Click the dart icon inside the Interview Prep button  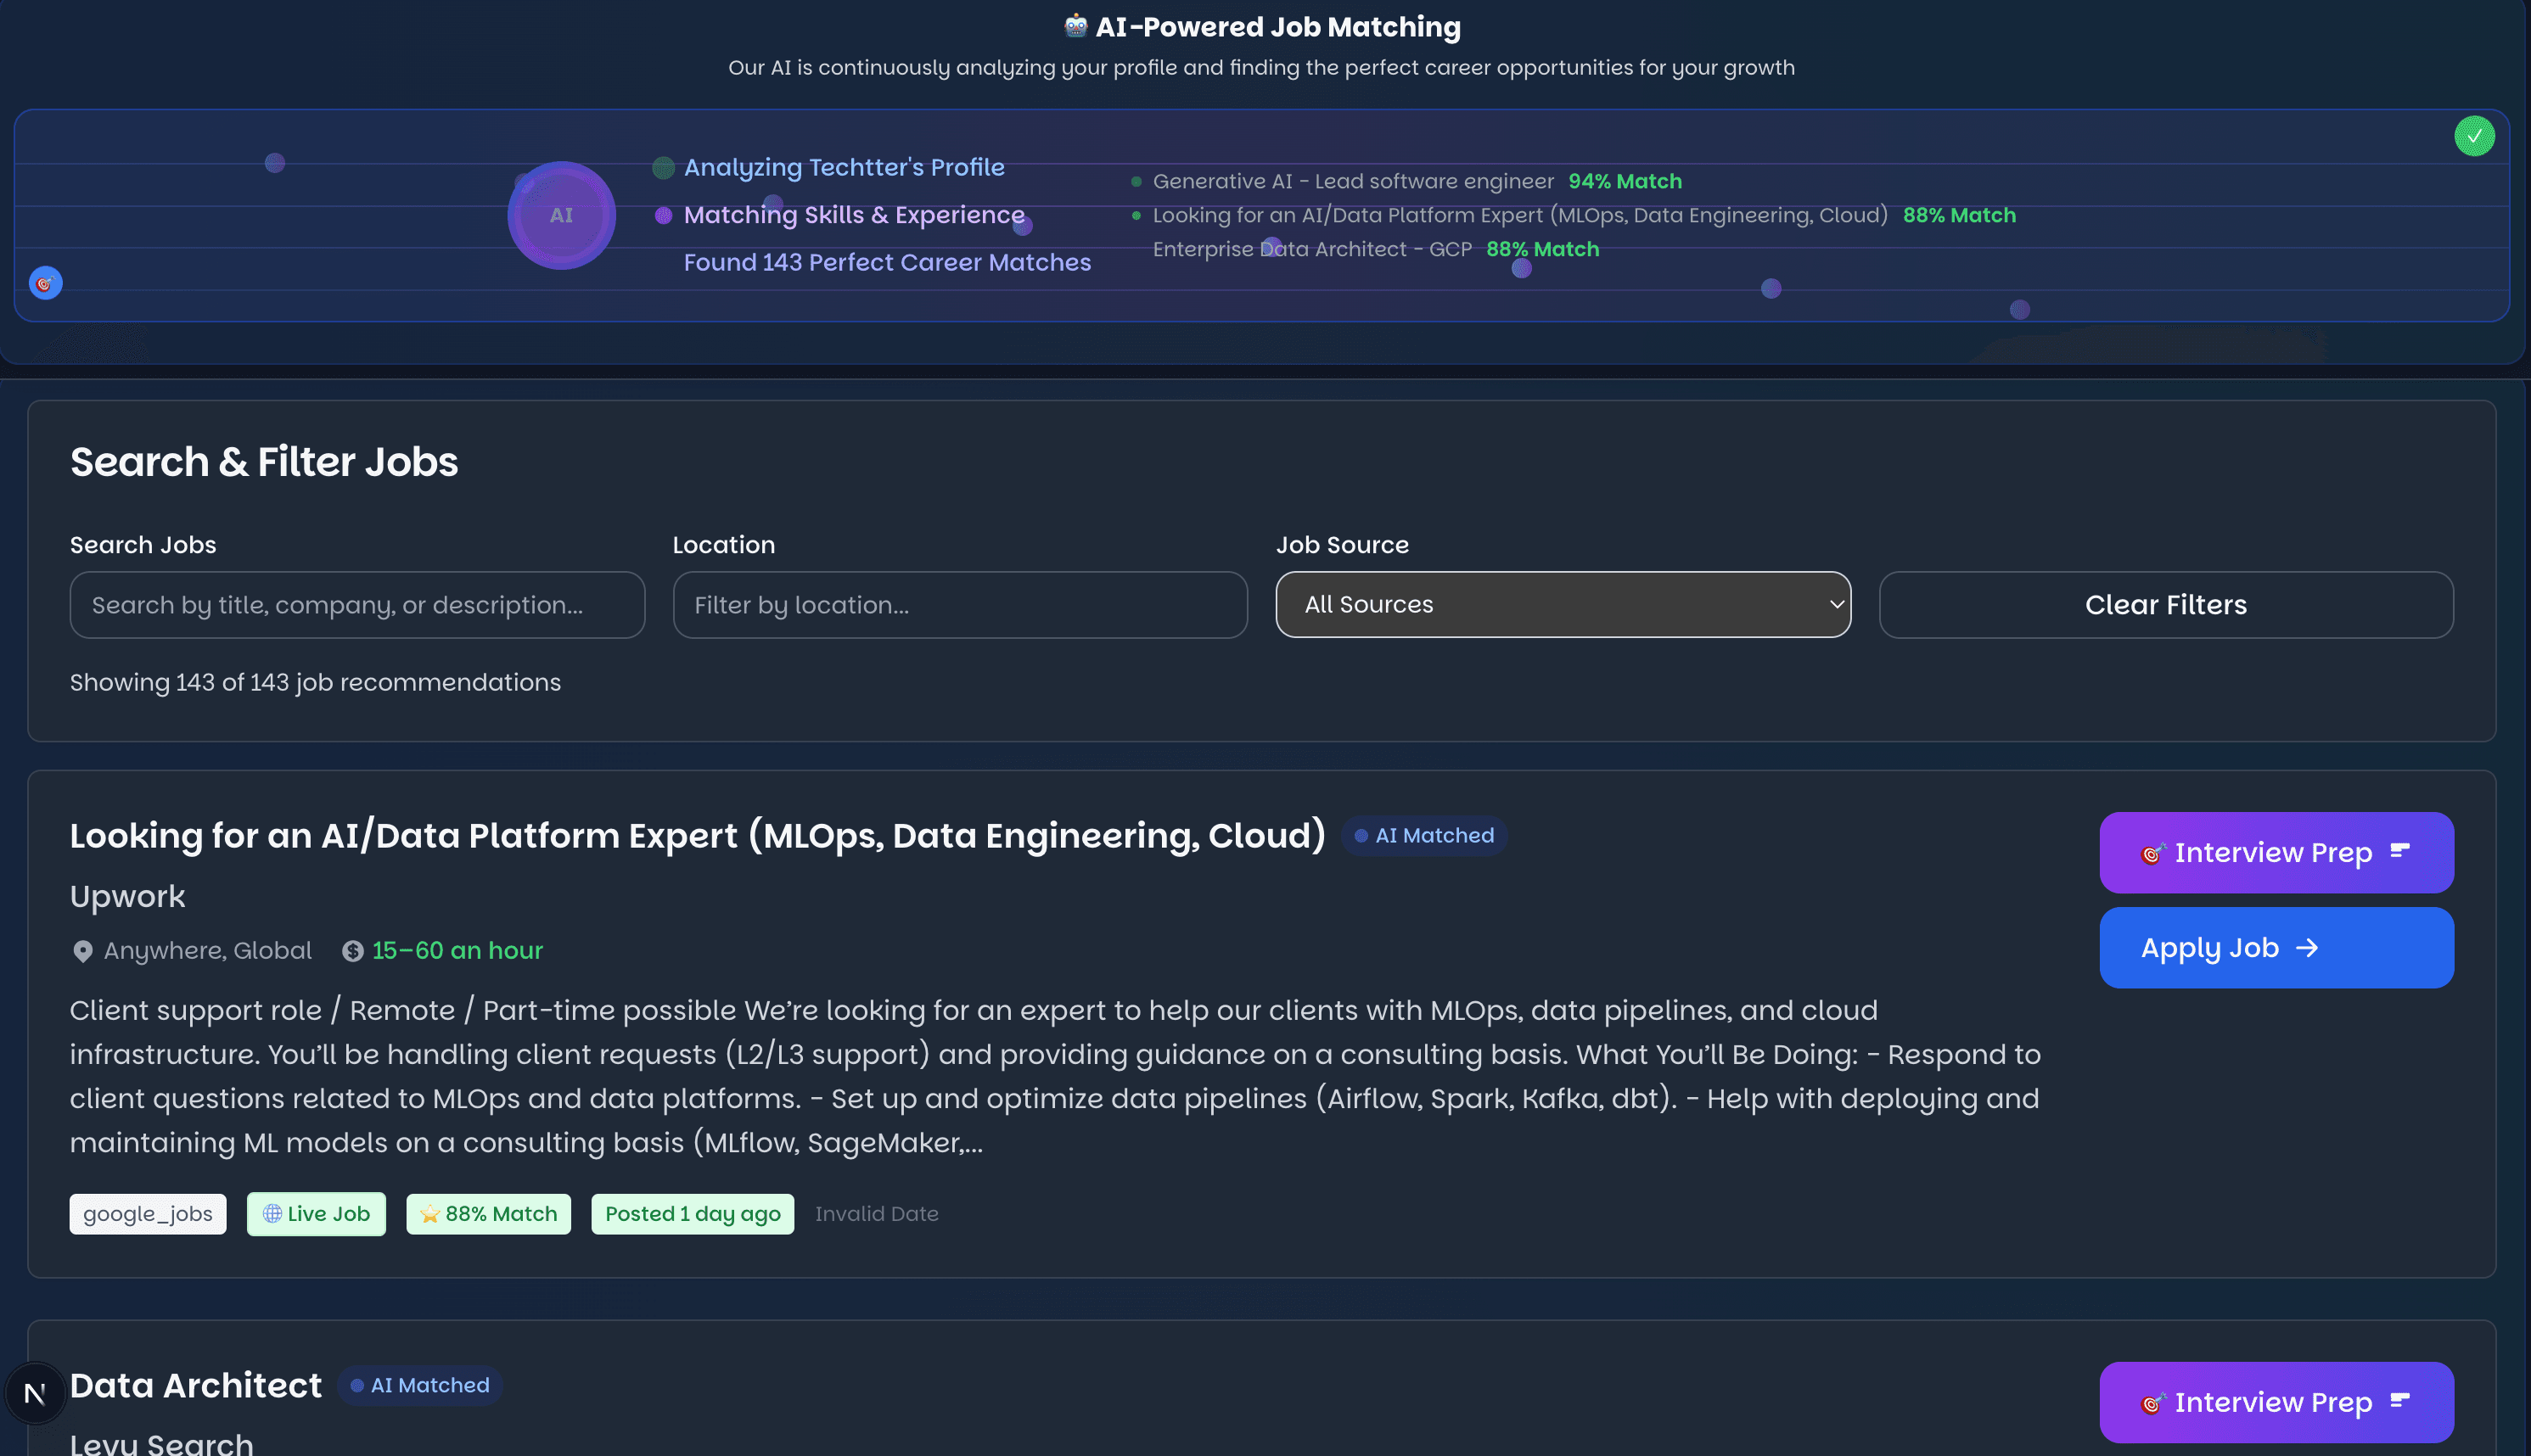(2151, 852)
